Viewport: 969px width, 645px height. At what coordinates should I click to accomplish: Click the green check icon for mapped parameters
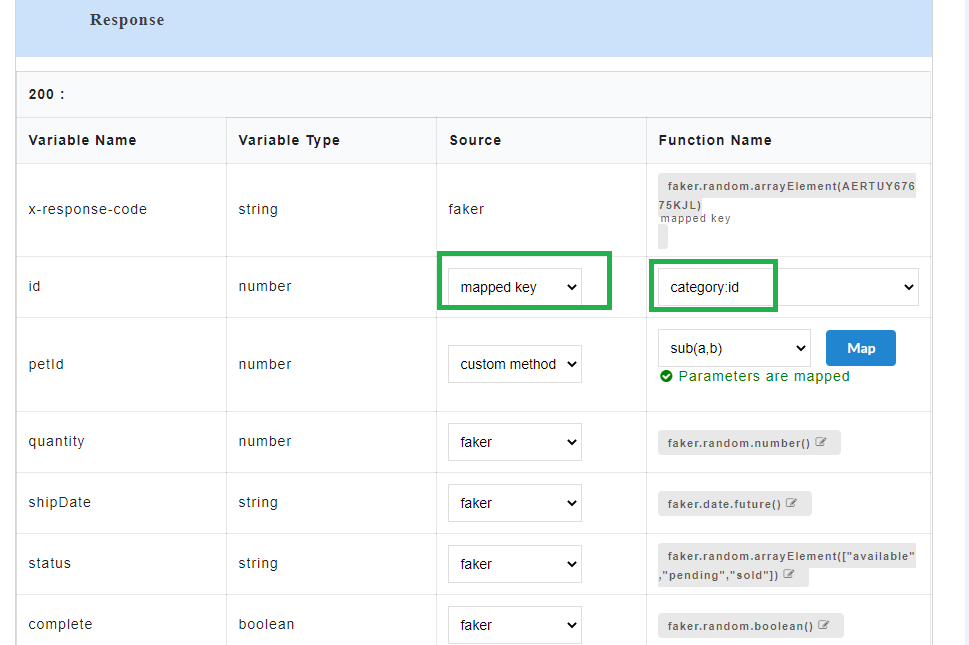(666, 376)
